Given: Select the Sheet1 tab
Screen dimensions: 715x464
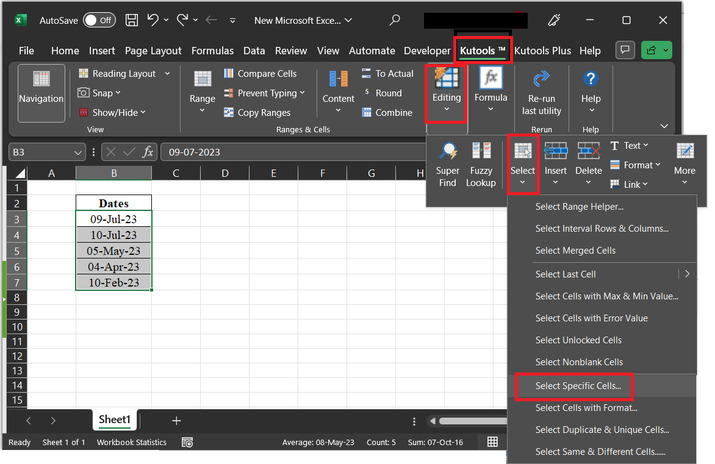Looking at the screenshot, I should 114,419.
